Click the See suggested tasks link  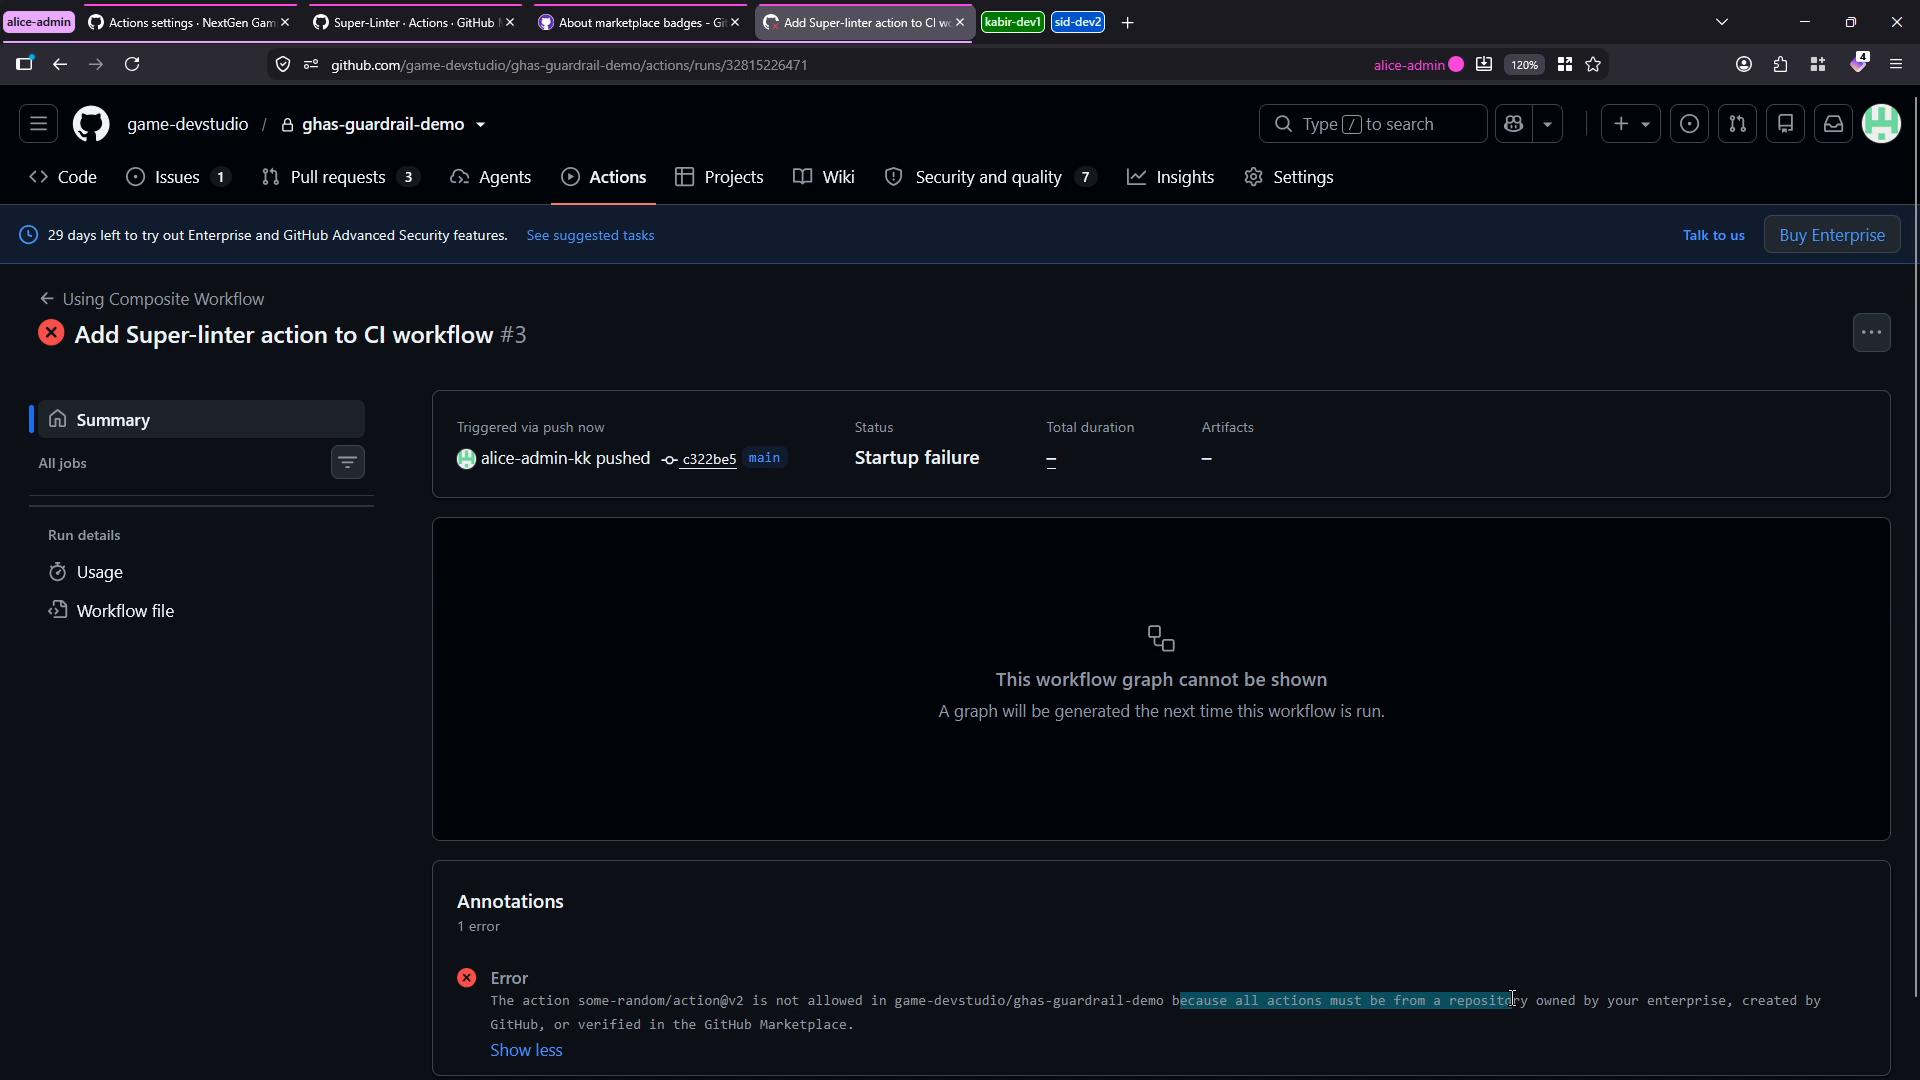coord(590,236)
